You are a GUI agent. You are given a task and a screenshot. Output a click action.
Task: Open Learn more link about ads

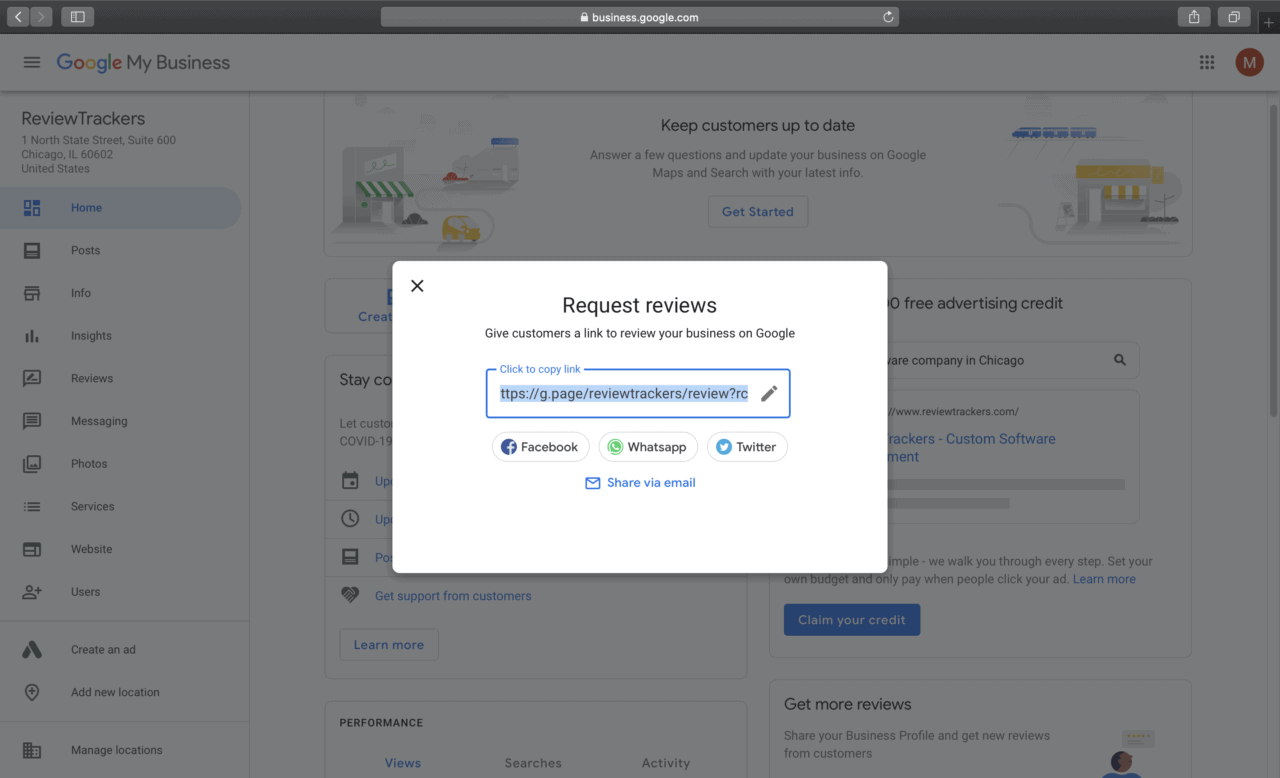(1104, 579)
